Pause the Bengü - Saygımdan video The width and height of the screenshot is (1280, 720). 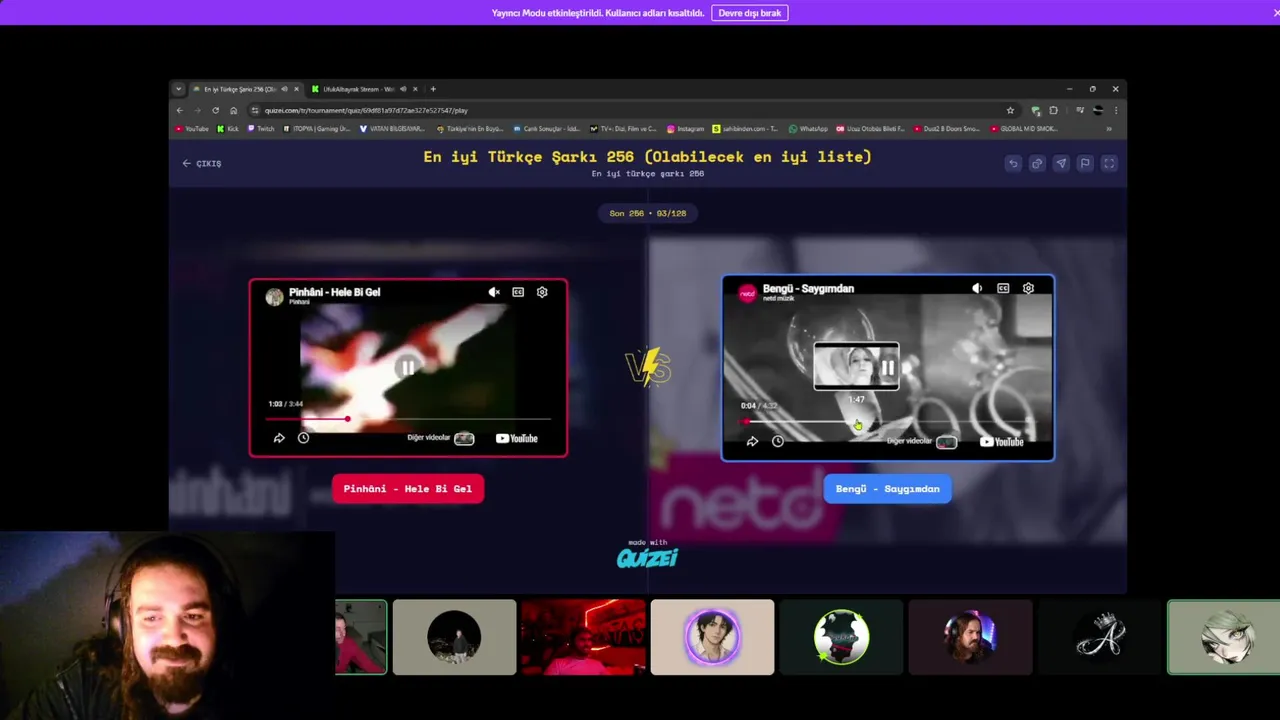point(888,368)
